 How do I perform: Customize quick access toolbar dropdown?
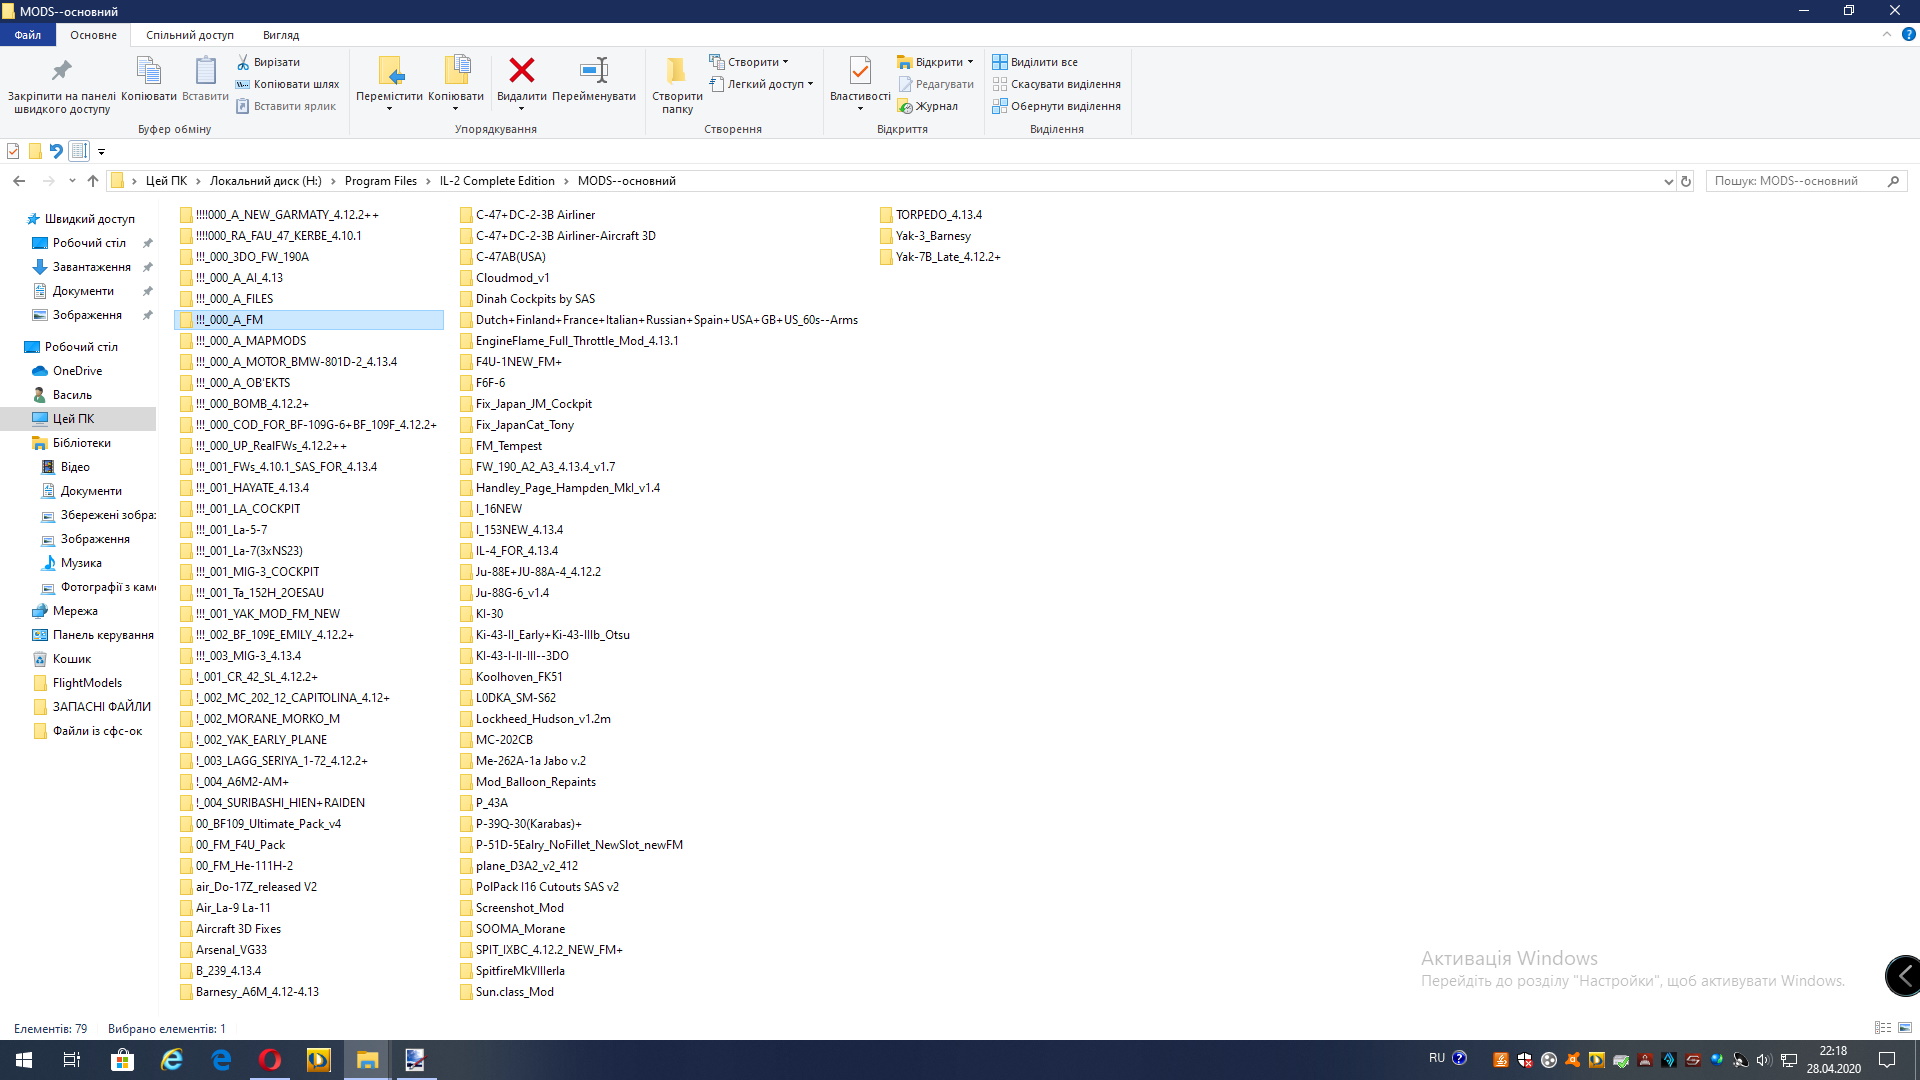point(101,152)
